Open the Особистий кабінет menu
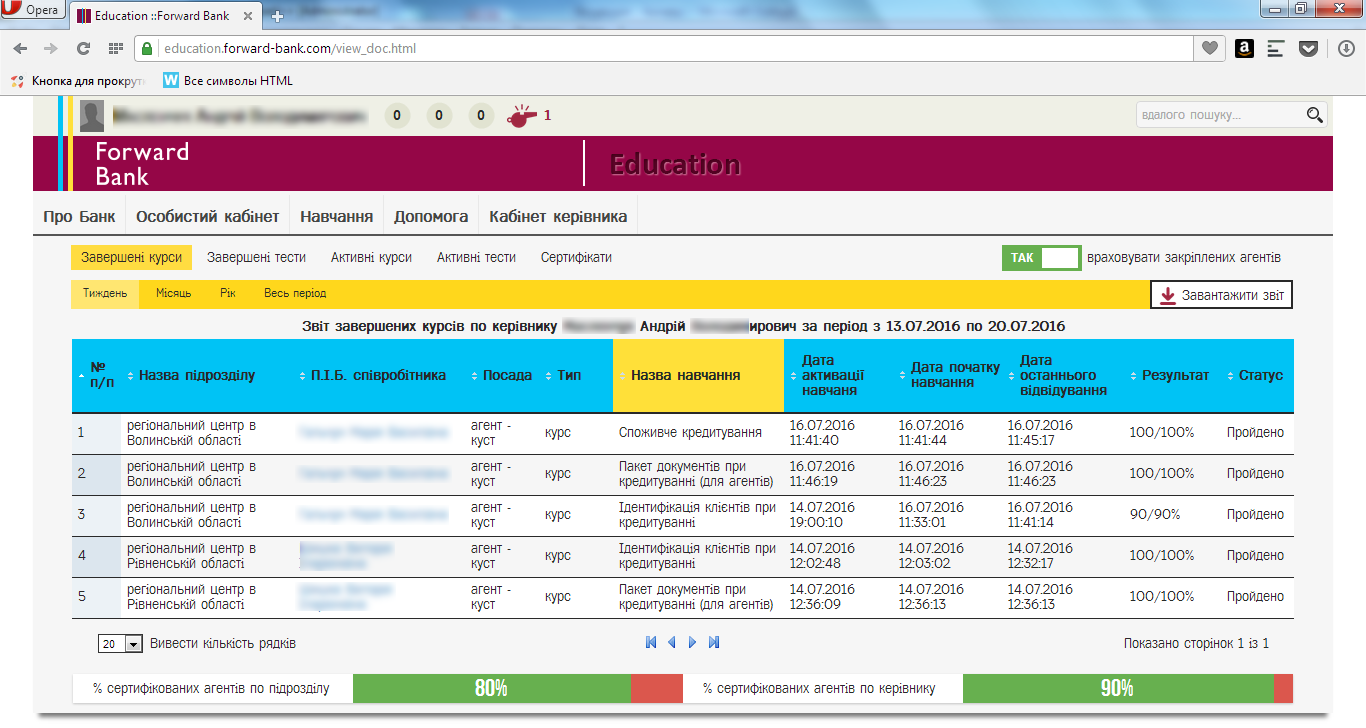 pos(208,216)
